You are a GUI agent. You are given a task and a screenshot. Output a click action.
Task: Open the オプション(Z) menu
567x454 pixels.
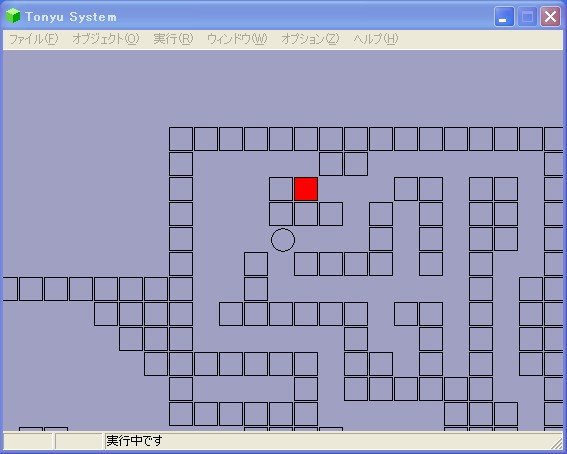310,39
